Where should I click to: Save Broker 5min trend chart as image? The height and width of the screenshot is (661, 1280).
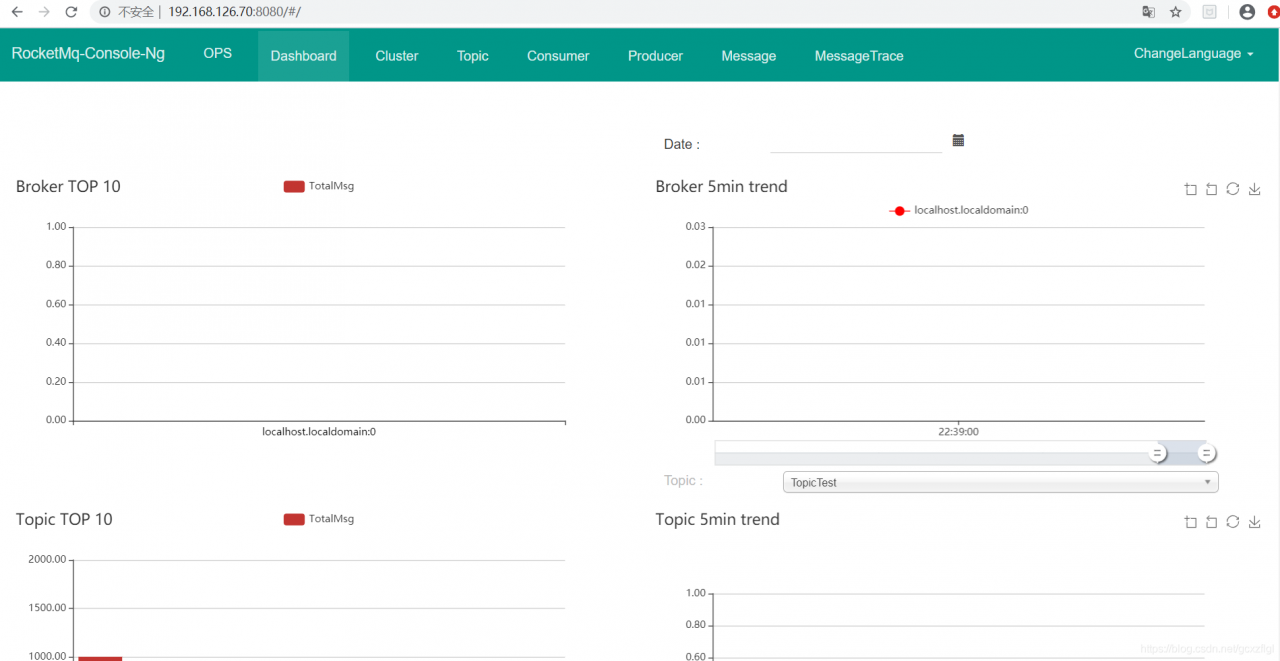[x=1254, y=189]
